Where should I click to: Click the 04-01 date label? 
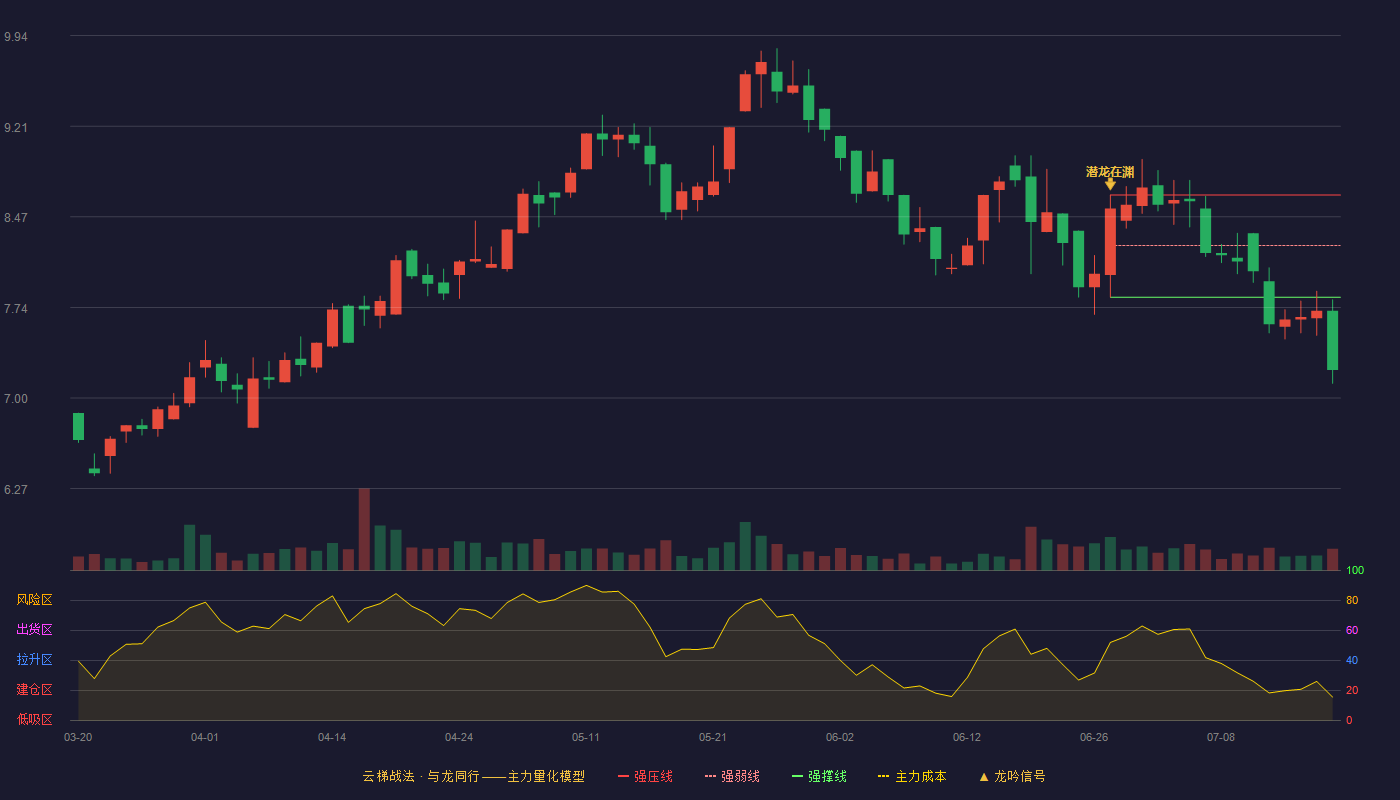[x=205, y=737]
